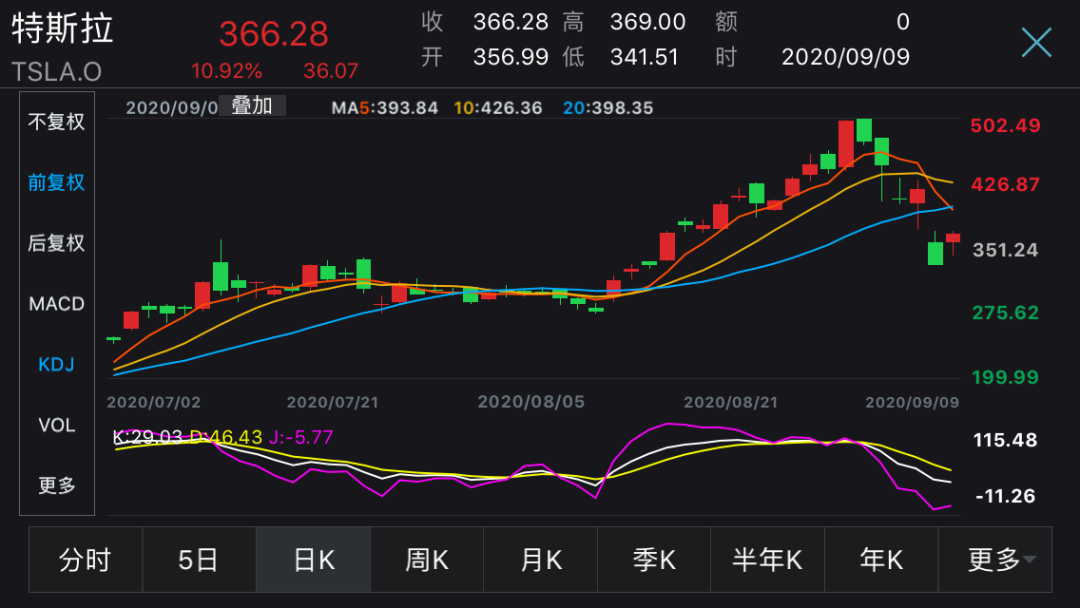
Task: Tap the MA5:393.84 indicator label
Action: click(384, 108)
